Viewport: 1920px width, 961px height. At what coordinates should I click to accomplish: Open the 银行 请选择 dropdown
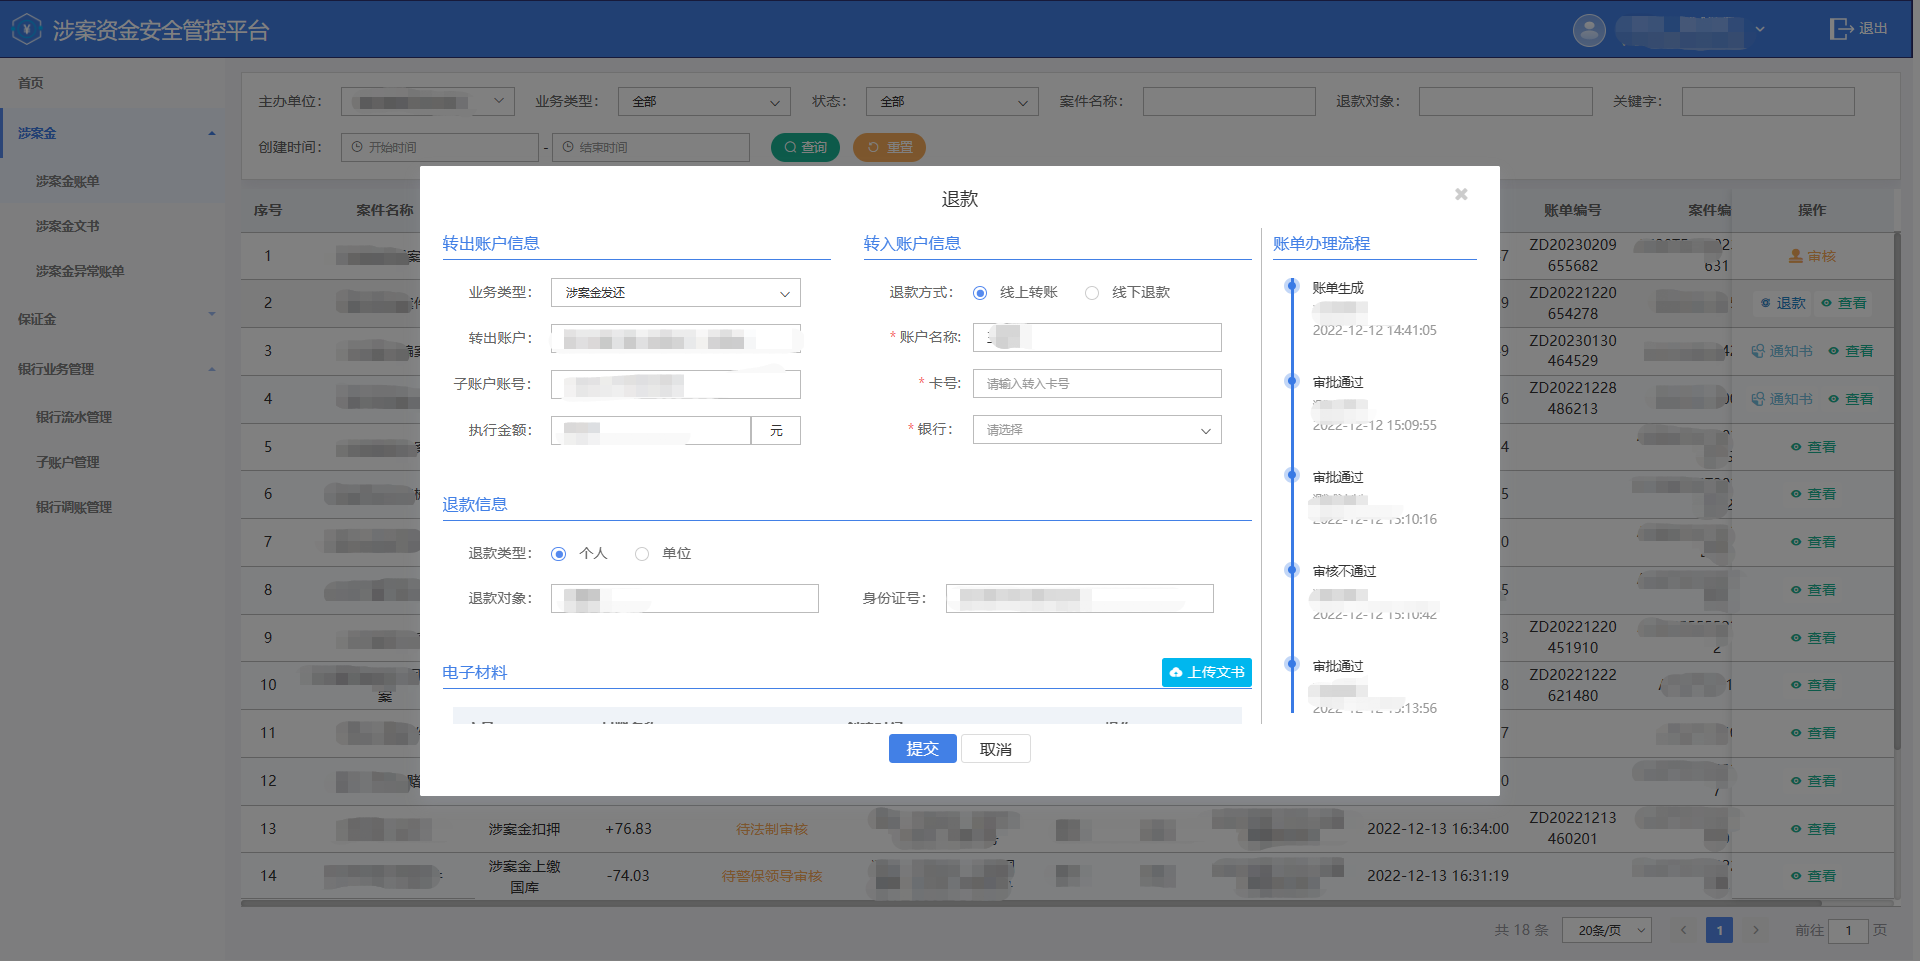click(x=1096, y=429)
